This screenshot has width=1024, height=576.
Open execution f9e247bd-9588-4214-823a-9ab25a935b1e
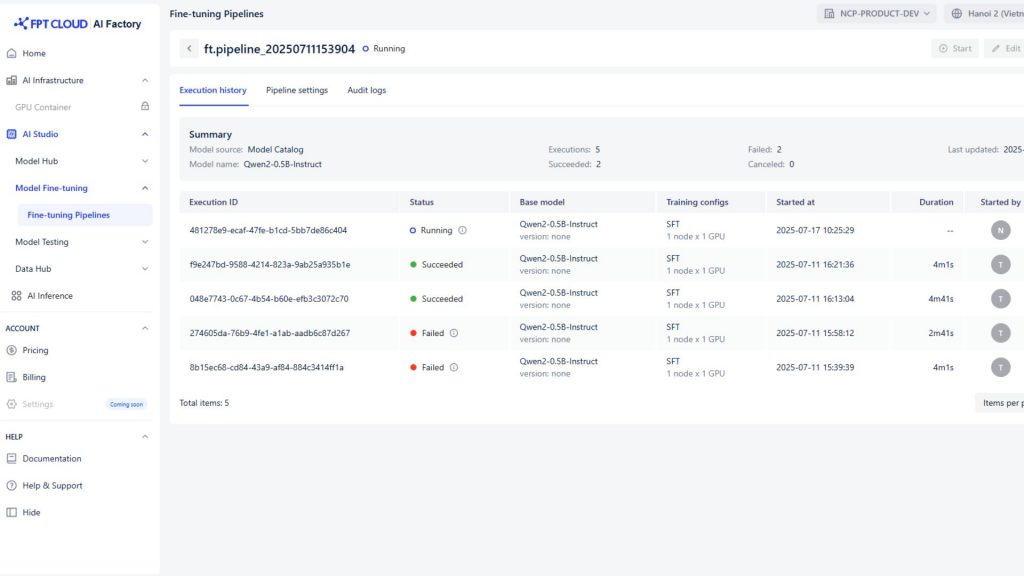(x=270, y=264)
